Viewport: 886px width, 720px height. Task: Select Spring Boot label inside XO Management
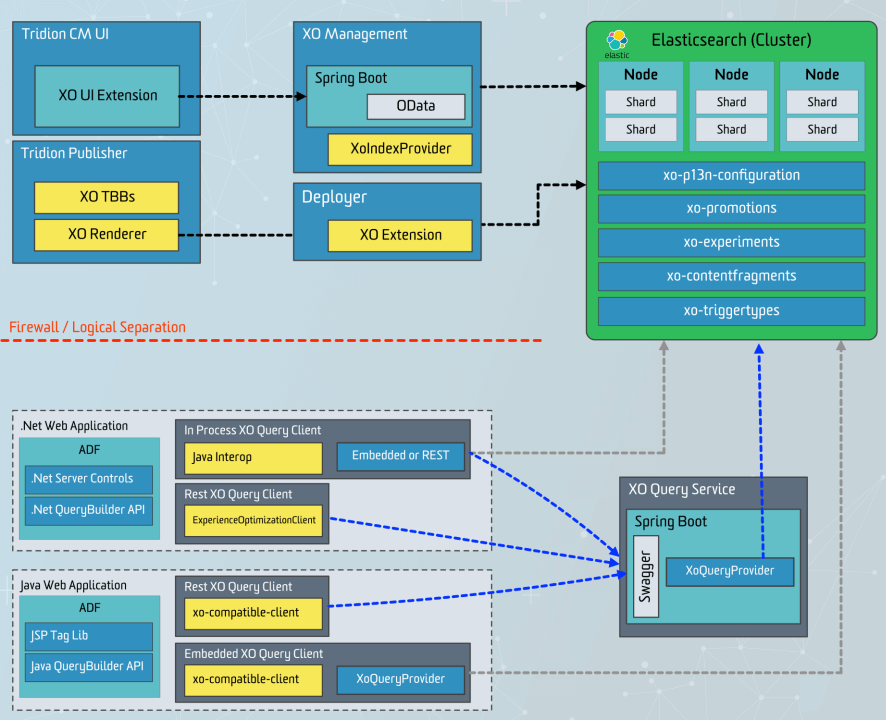[x=351, y=78]
